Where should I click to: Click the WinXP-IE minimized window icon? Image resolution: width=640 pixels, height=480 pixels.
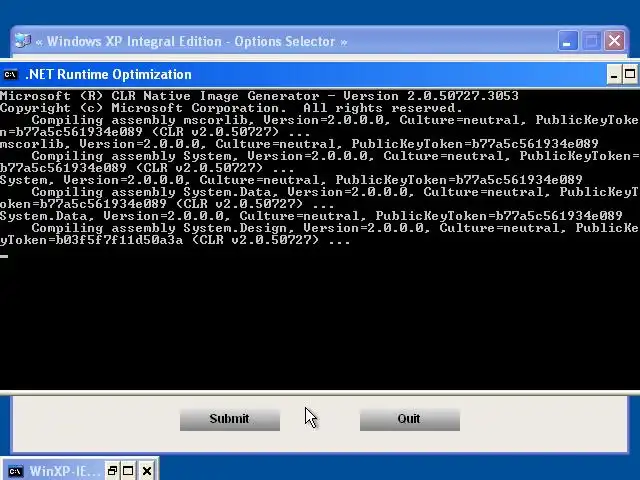coord(15,471)
